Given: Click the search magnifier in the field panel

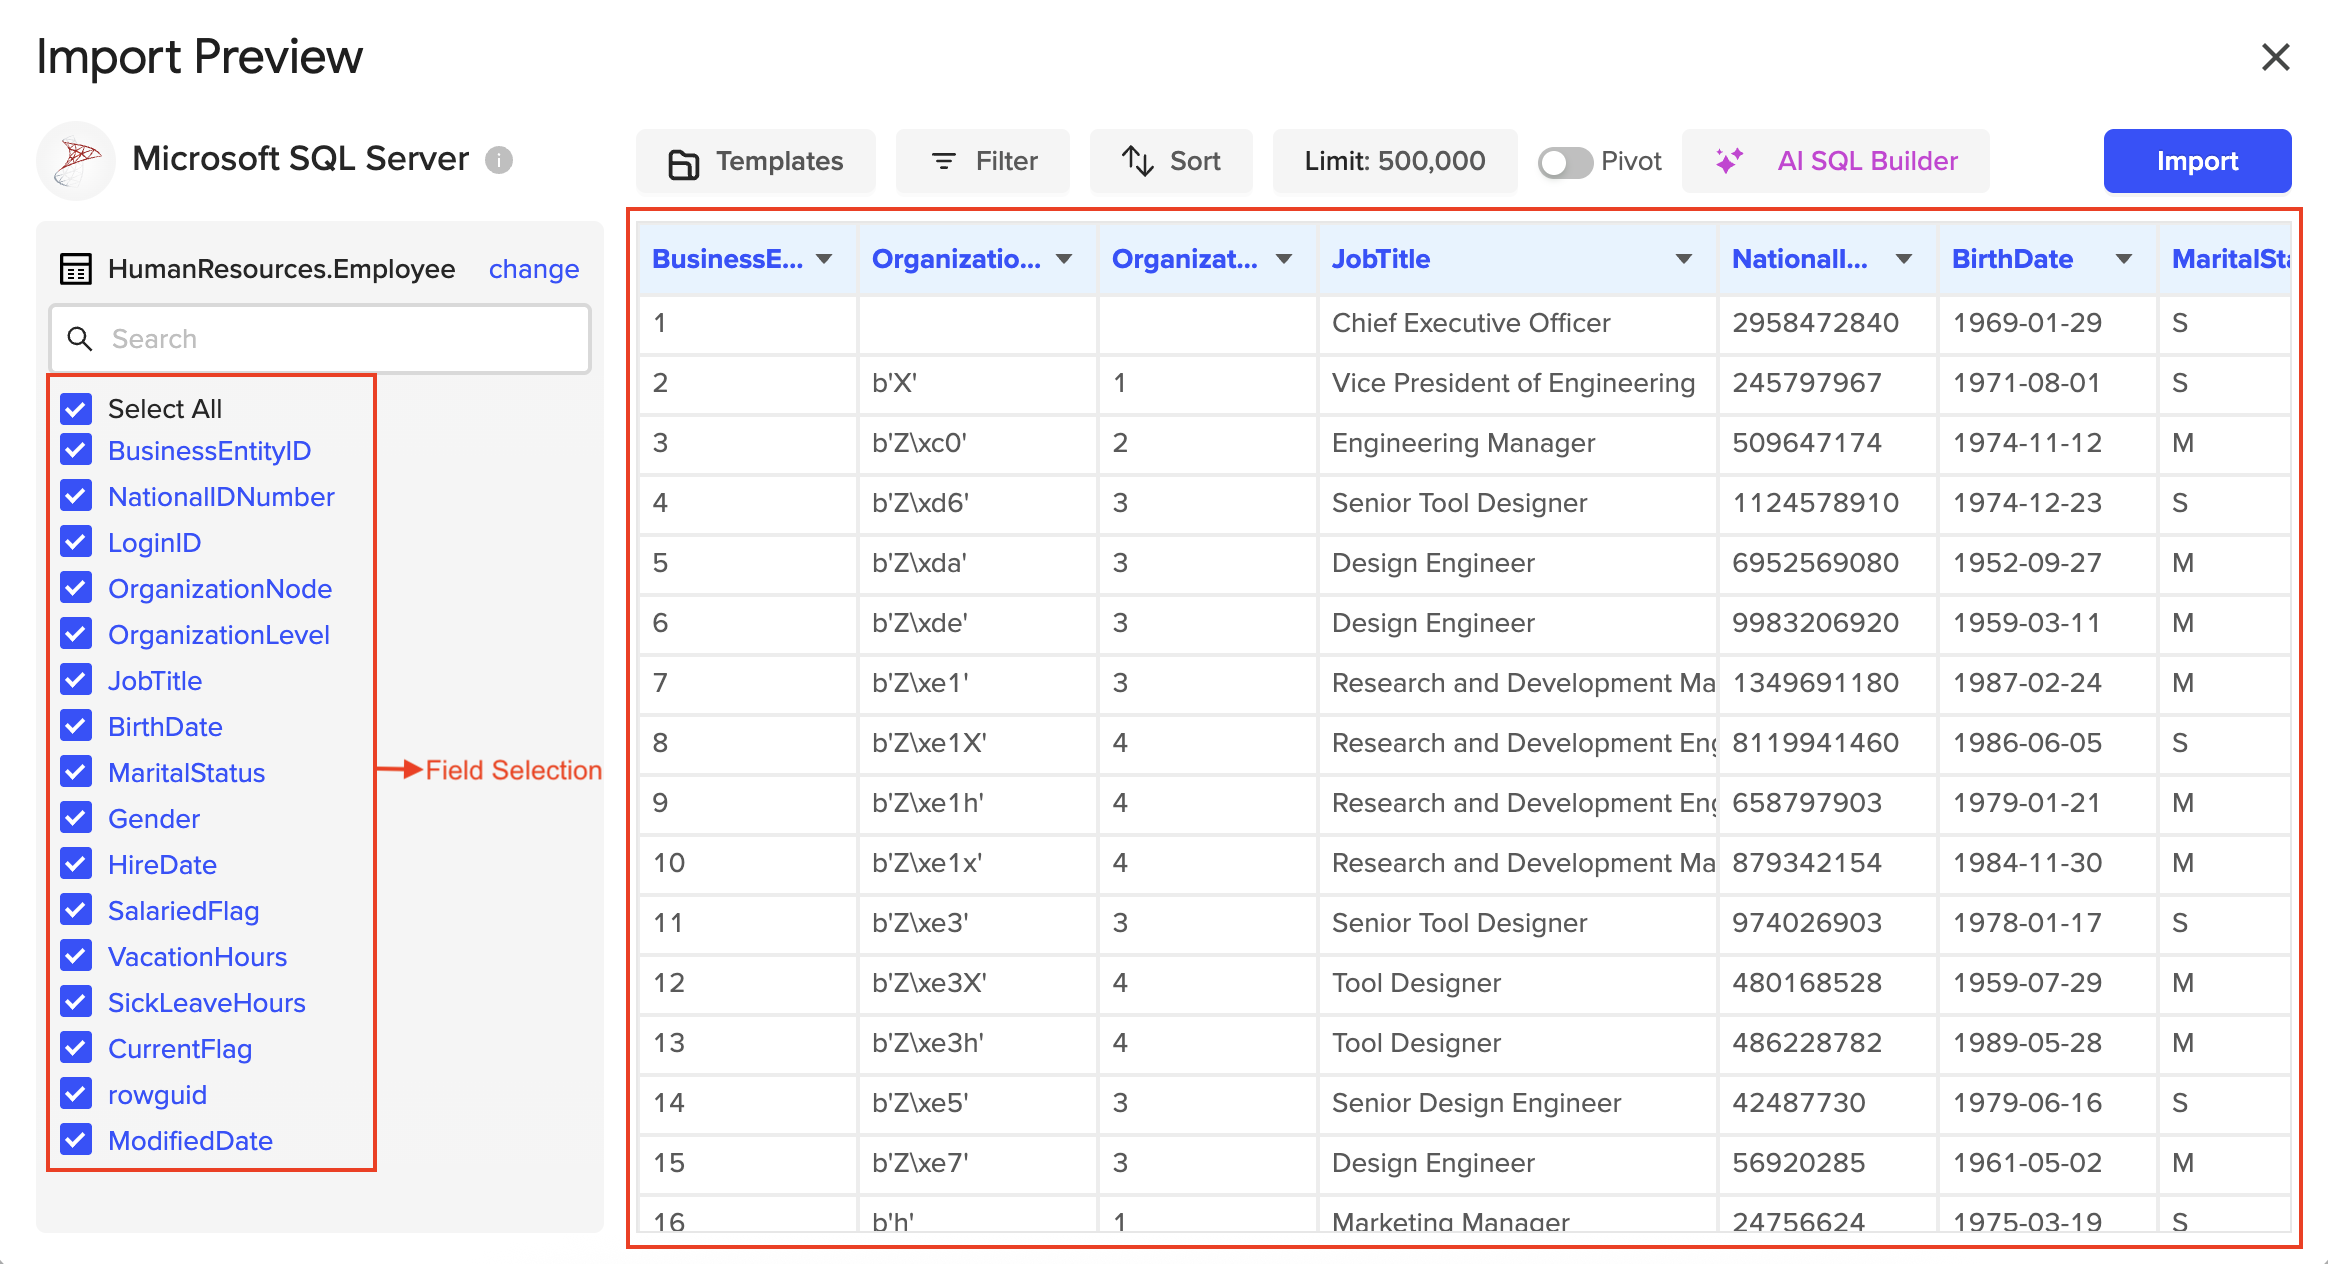Looking at the screenshot, I should [80, 339].
